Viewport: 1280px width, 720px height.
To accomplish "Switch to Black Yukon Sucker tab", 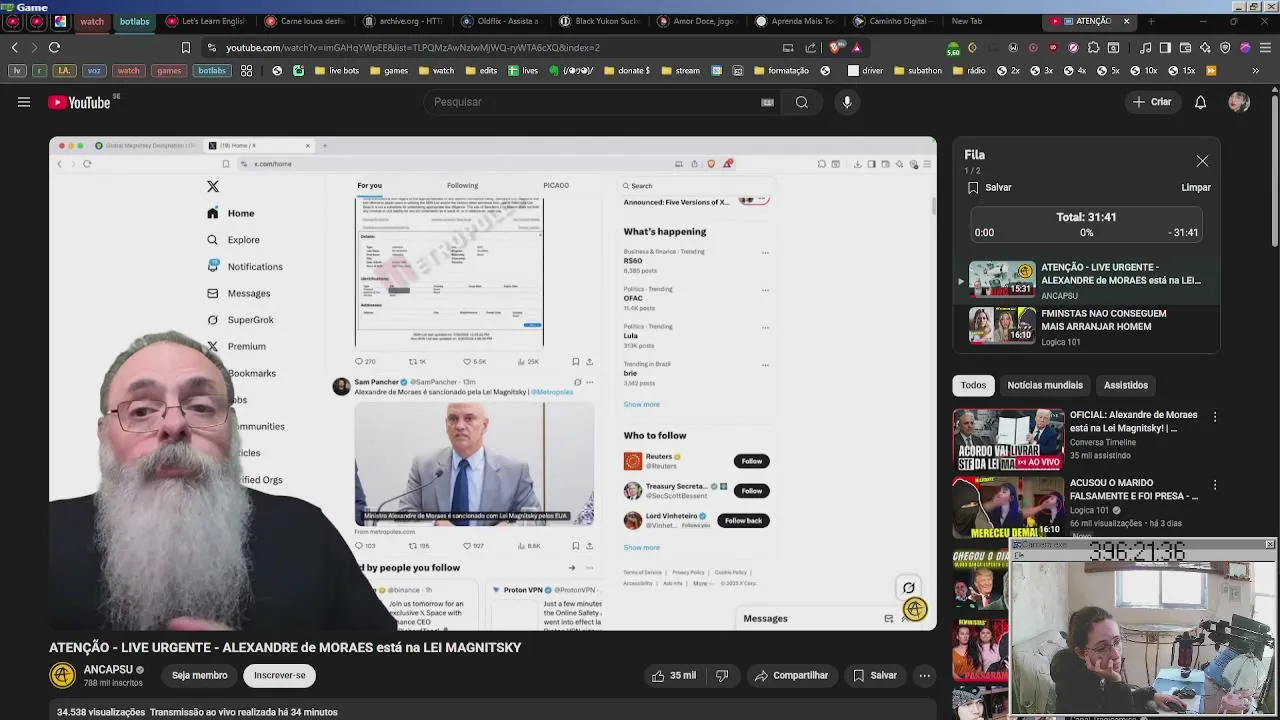I will tap(600, 21).
